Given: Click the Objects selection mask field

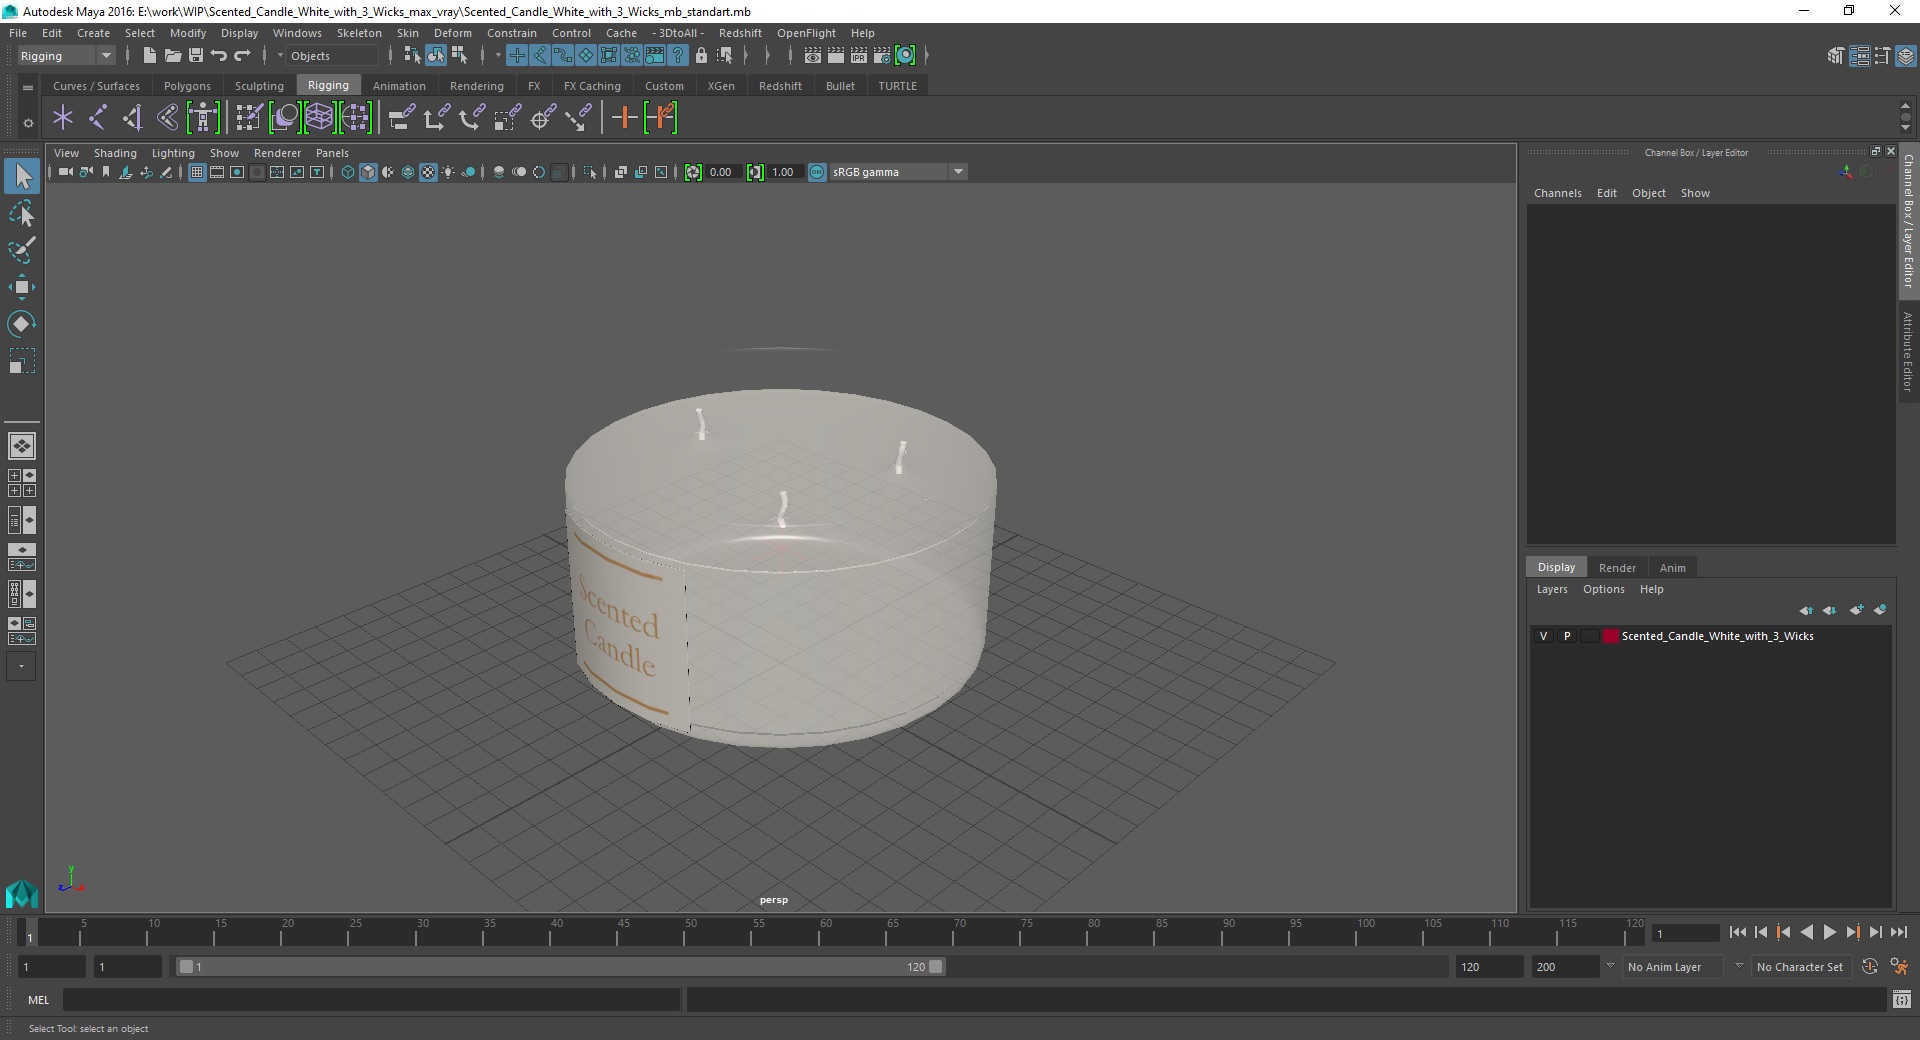Looking at the screenshot, I should [x=334, y=56].
